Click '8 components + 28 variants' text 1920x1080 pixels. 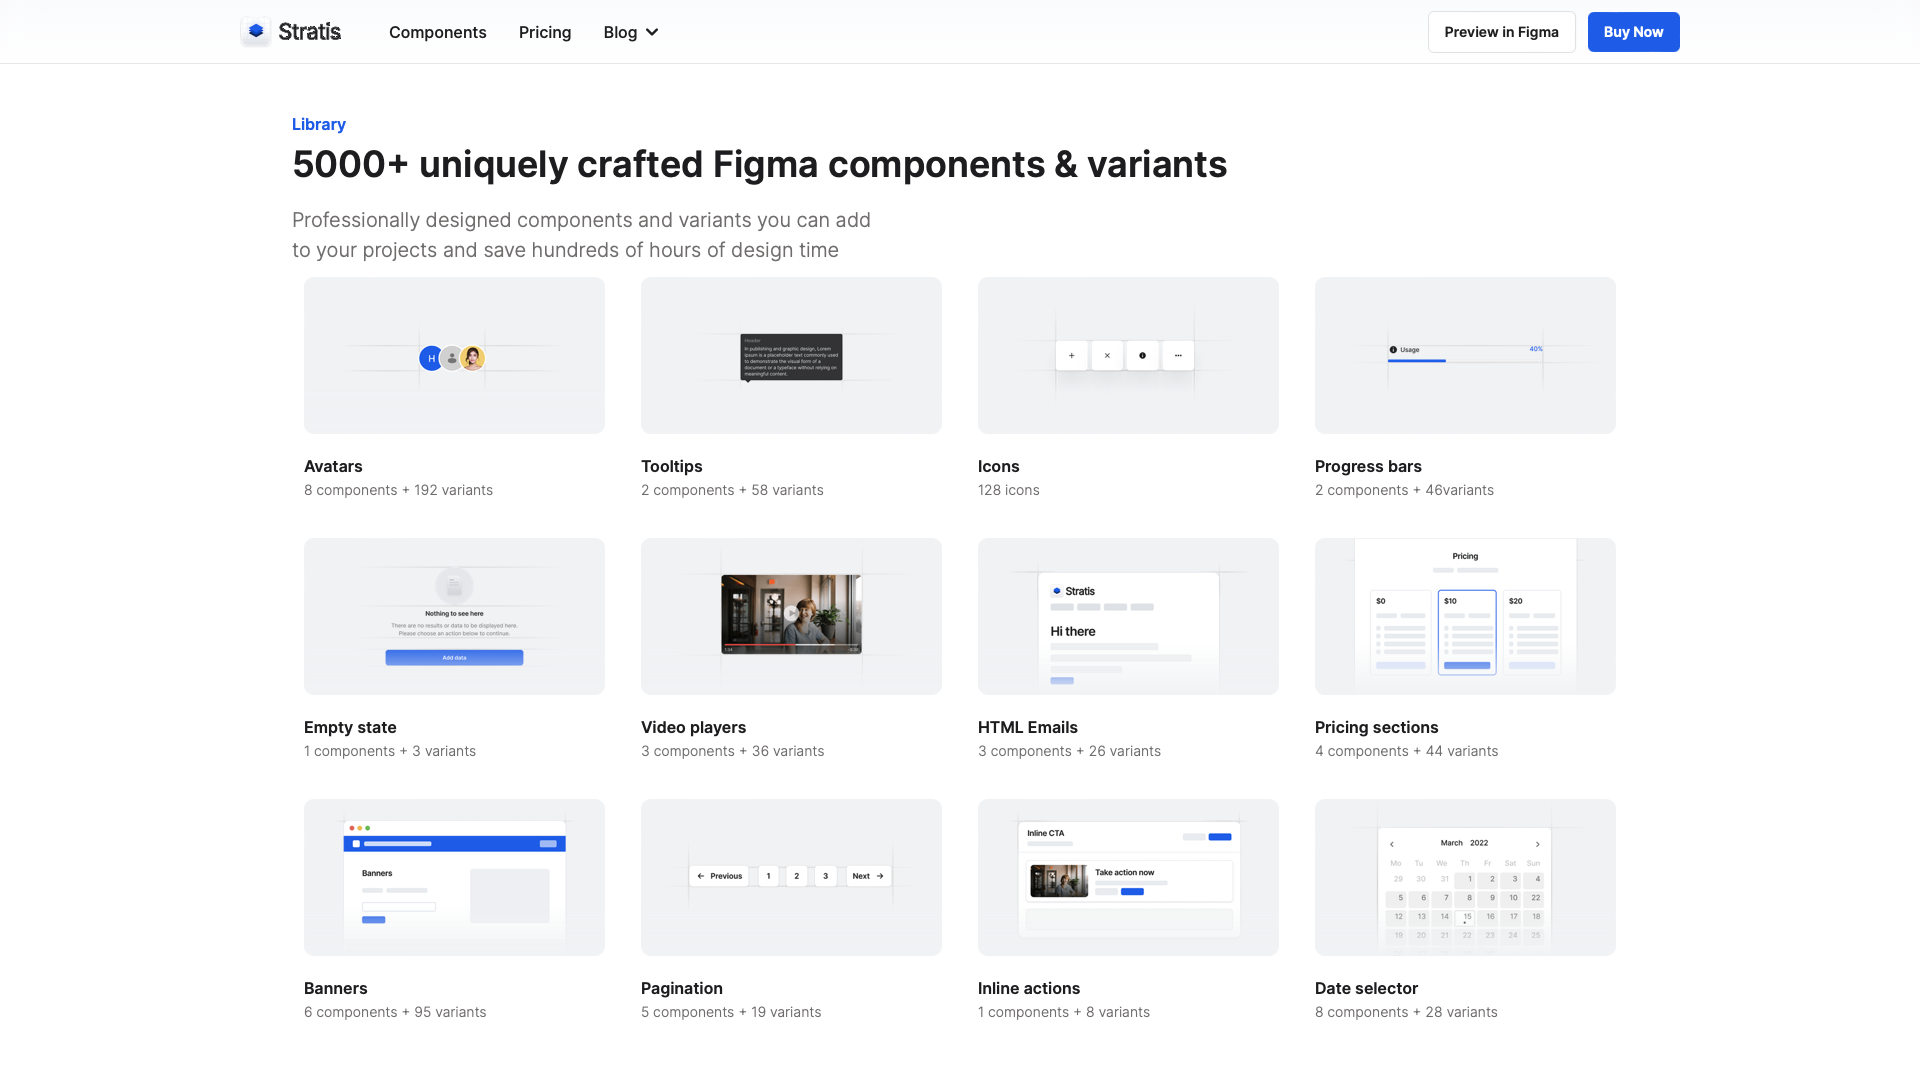pos(1406,1012)
